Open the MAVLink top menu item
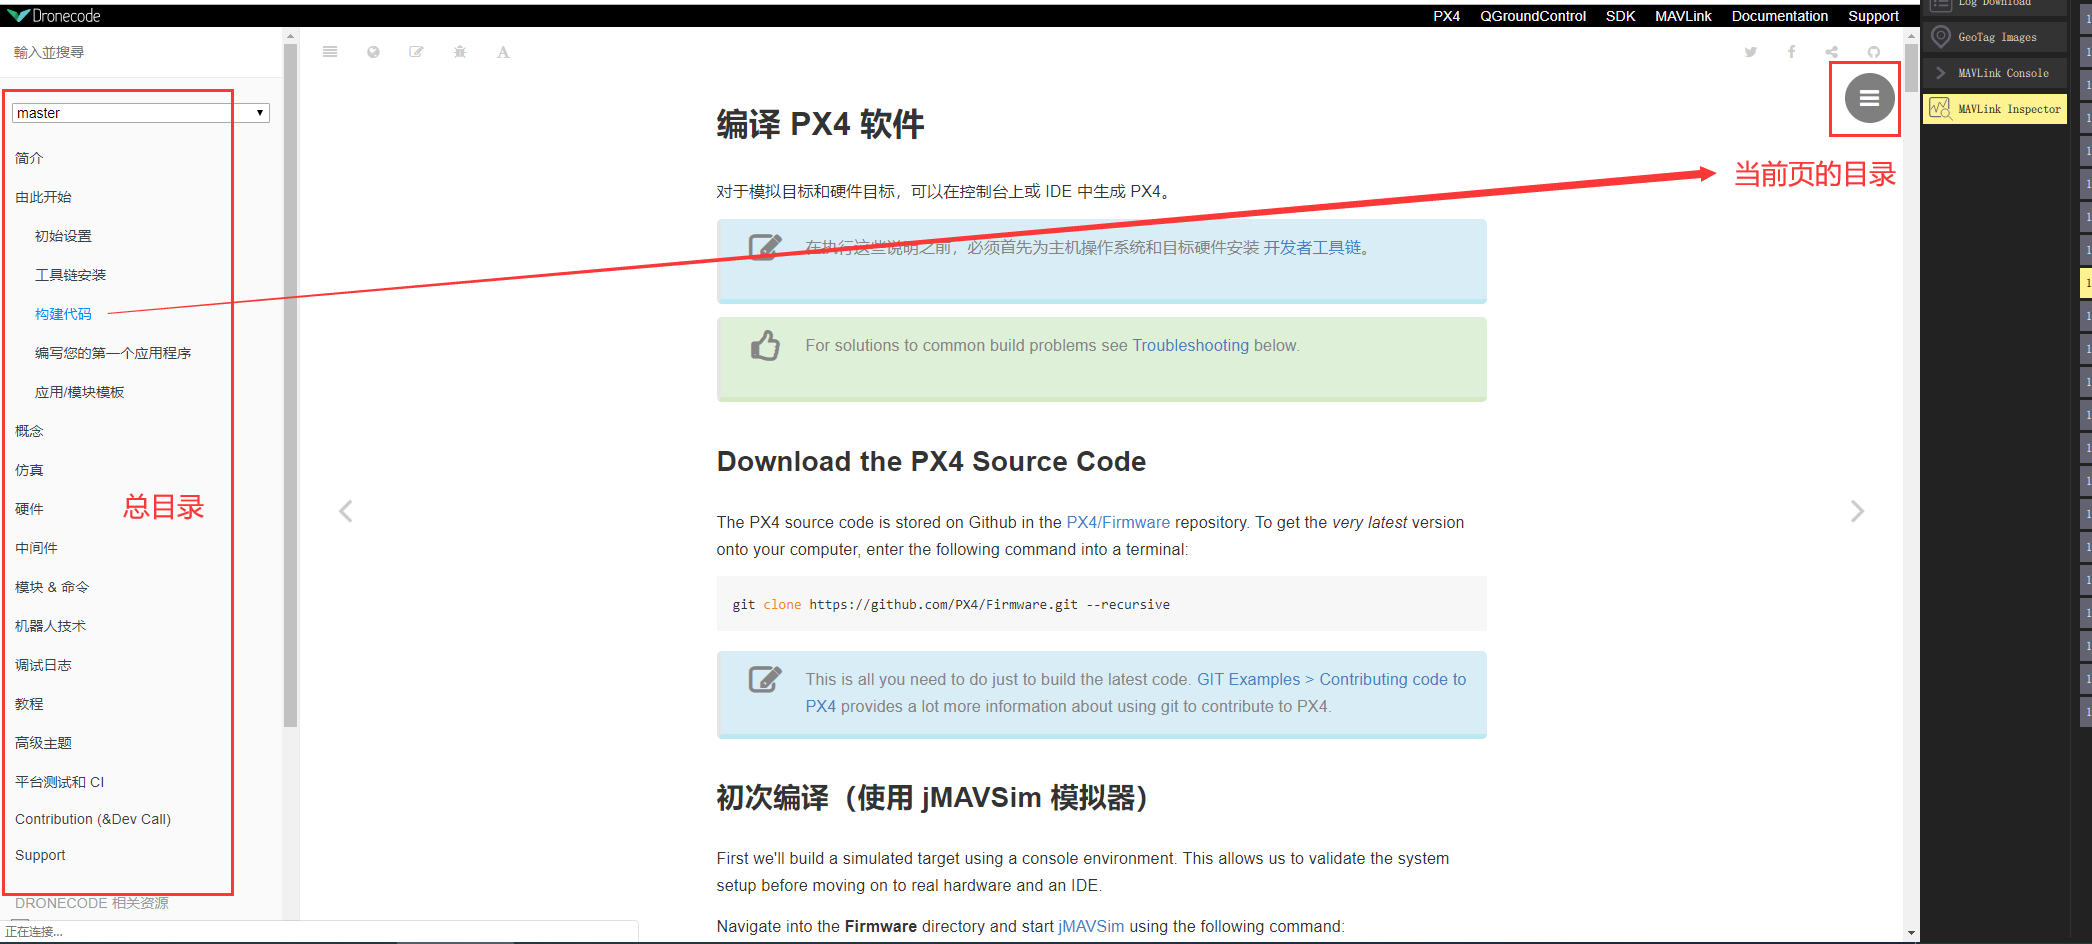 (x=1683, y=16)
